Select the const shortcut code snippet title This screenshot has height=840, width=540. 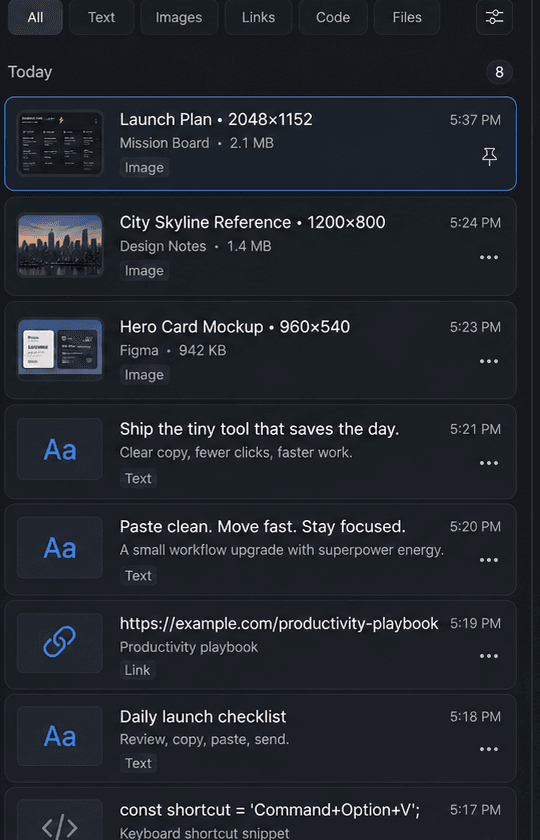269,811
